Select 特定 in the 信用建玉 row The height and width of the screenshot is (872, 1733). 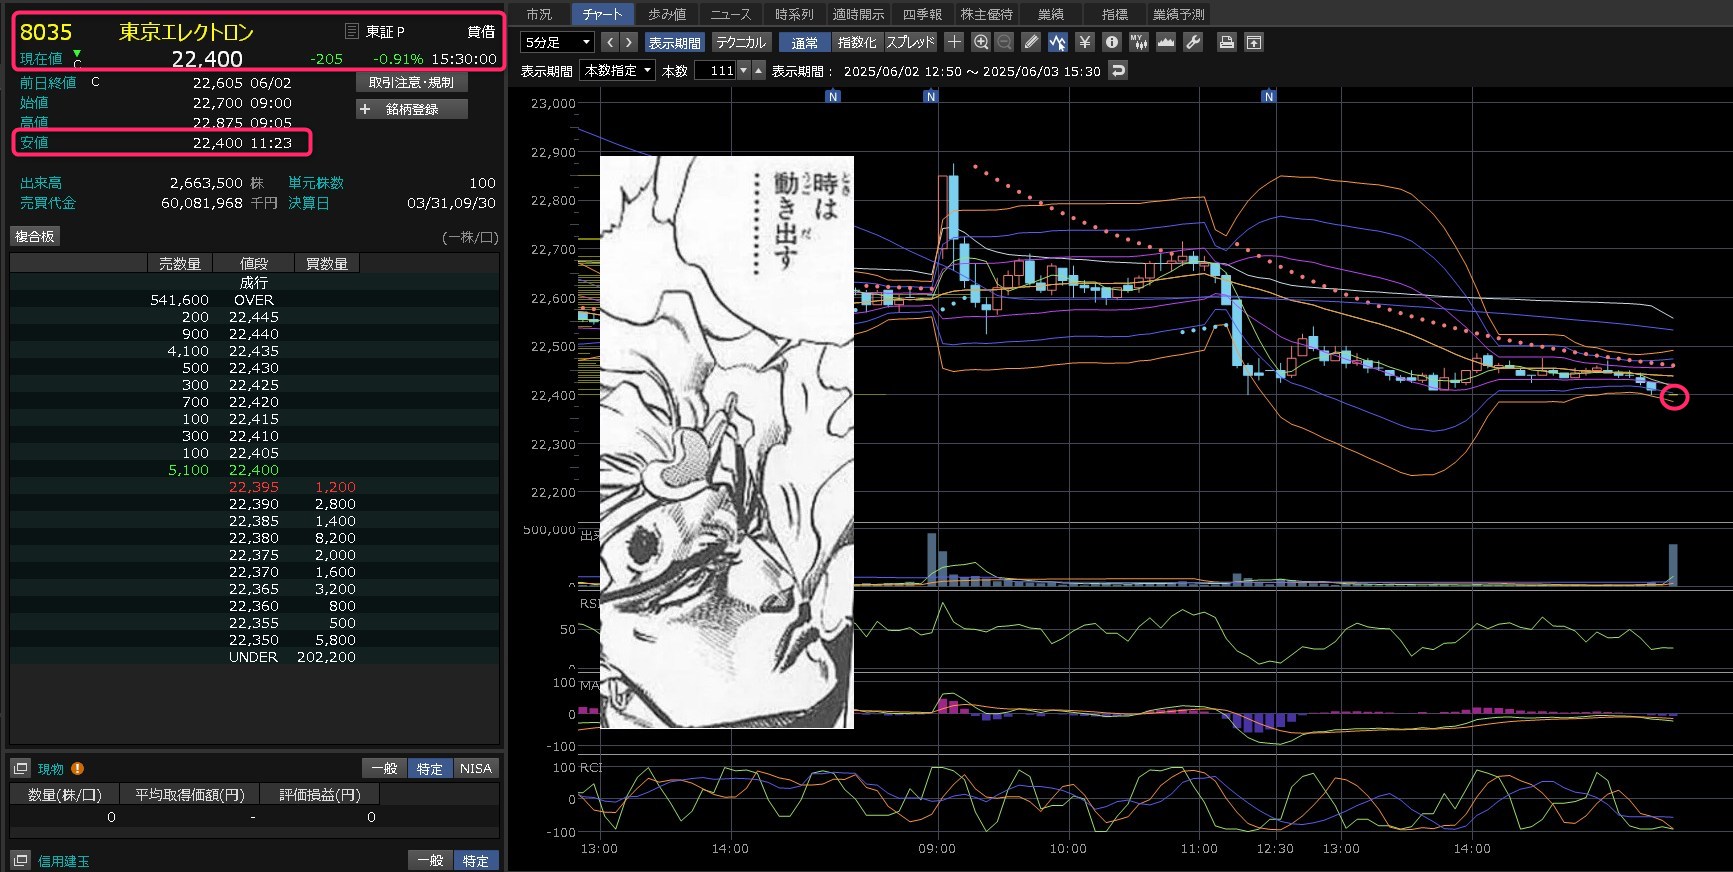pyautogui.click(x=476, y=860)
